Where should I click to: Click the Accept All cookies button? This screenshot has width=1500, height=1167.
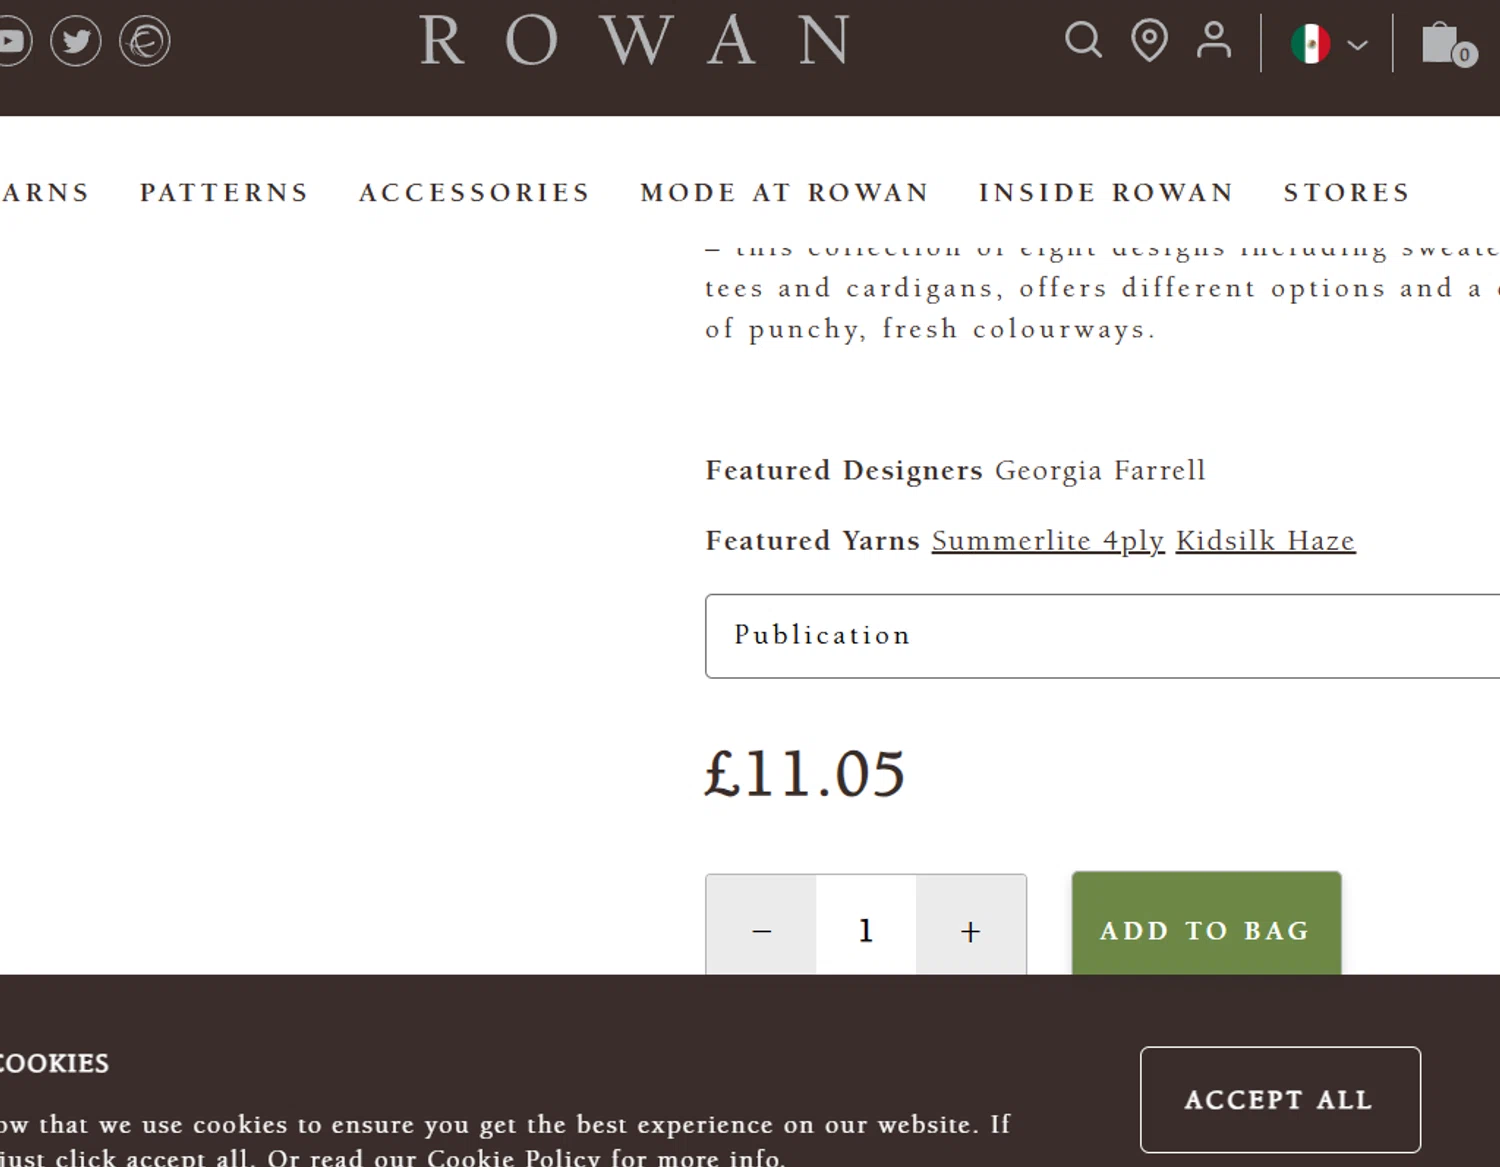tap(1280, 1100)
